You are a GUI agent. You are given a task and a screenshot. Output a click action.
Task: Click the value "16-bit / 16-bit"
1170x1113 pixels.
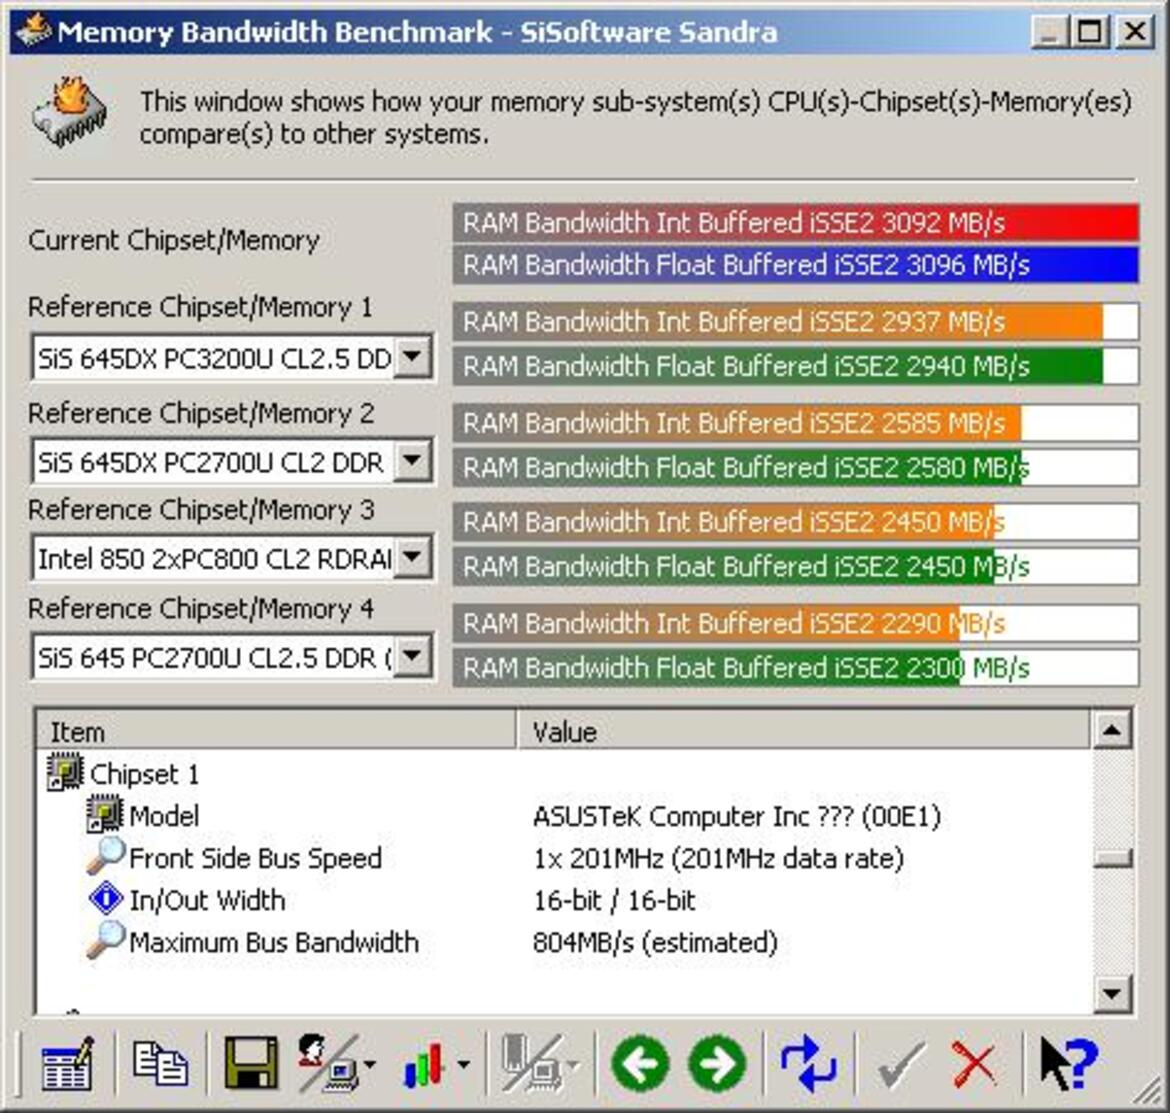coord(614,900)
